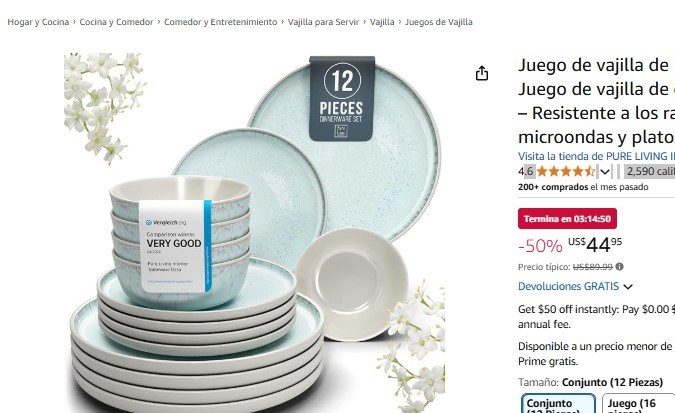The height and width of the screenshot is (413, 675).
Task: Go to the Vajilla breadcrumb
Action: pos(382,22)
